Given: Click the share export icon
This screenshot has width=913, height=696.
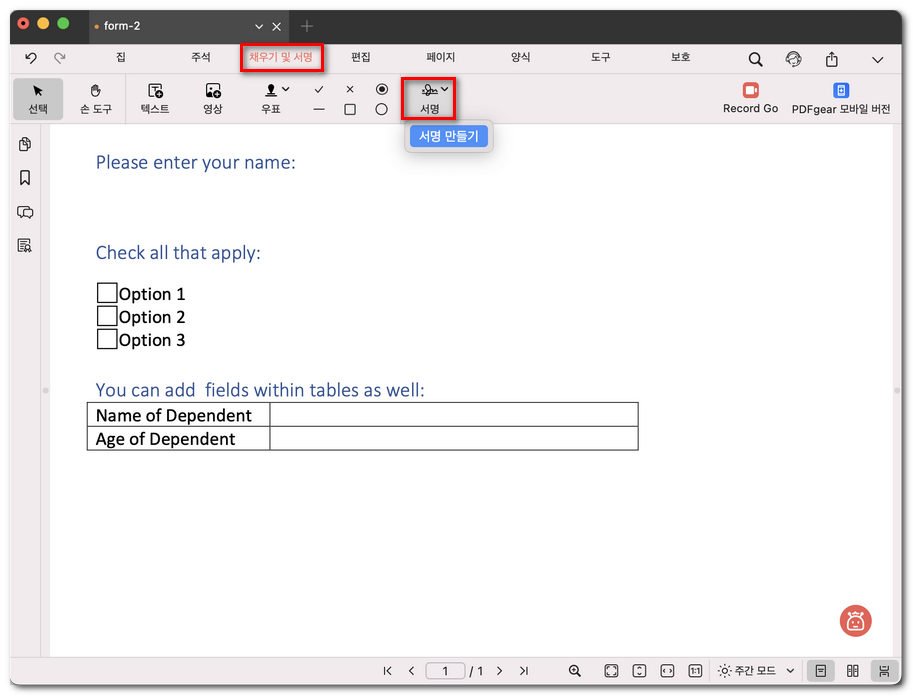Looking at the screenshot, I should coord(831,60).
